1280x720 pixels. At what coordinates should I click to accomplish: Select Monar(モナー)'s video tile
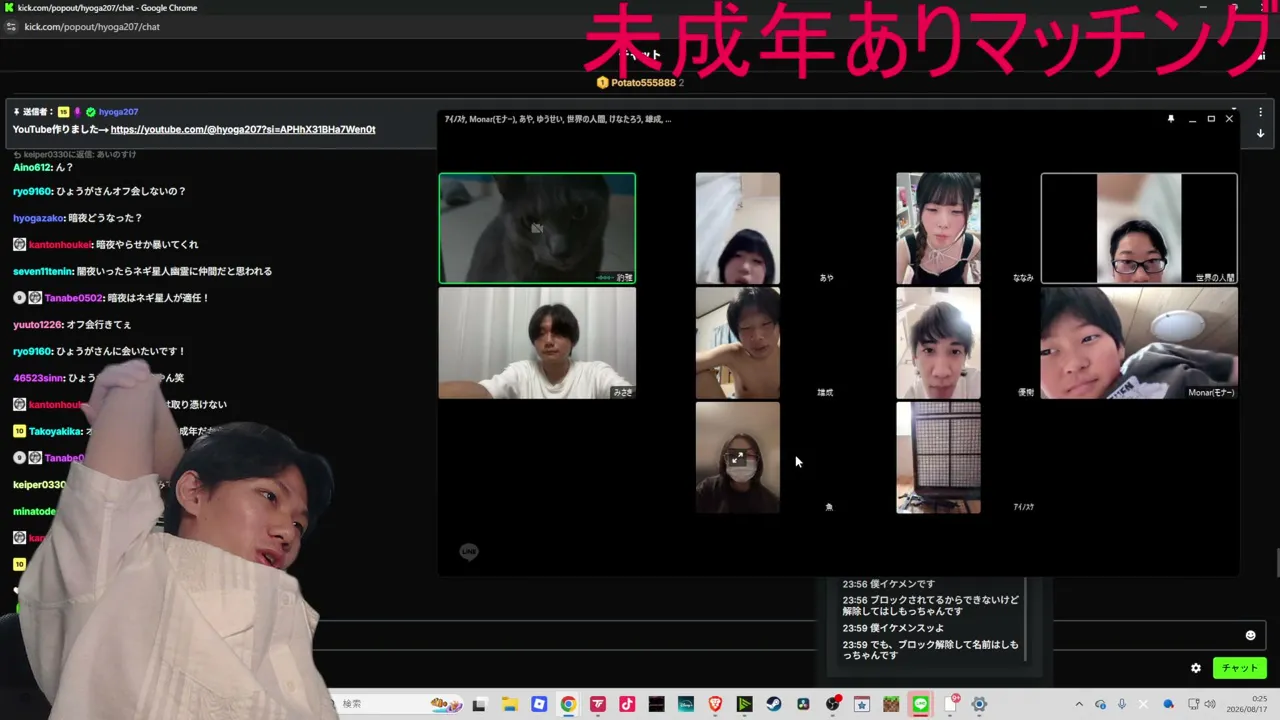[x=1139, y=343]
